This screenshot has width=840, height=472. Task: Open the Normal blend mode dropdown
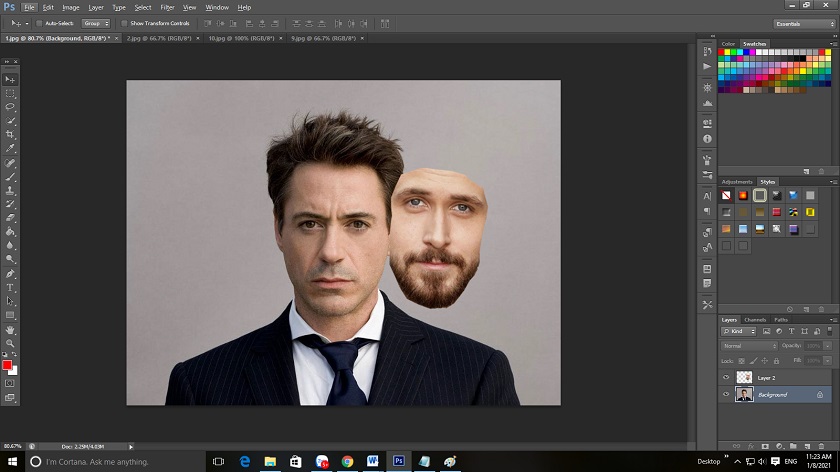coord(749,346)
